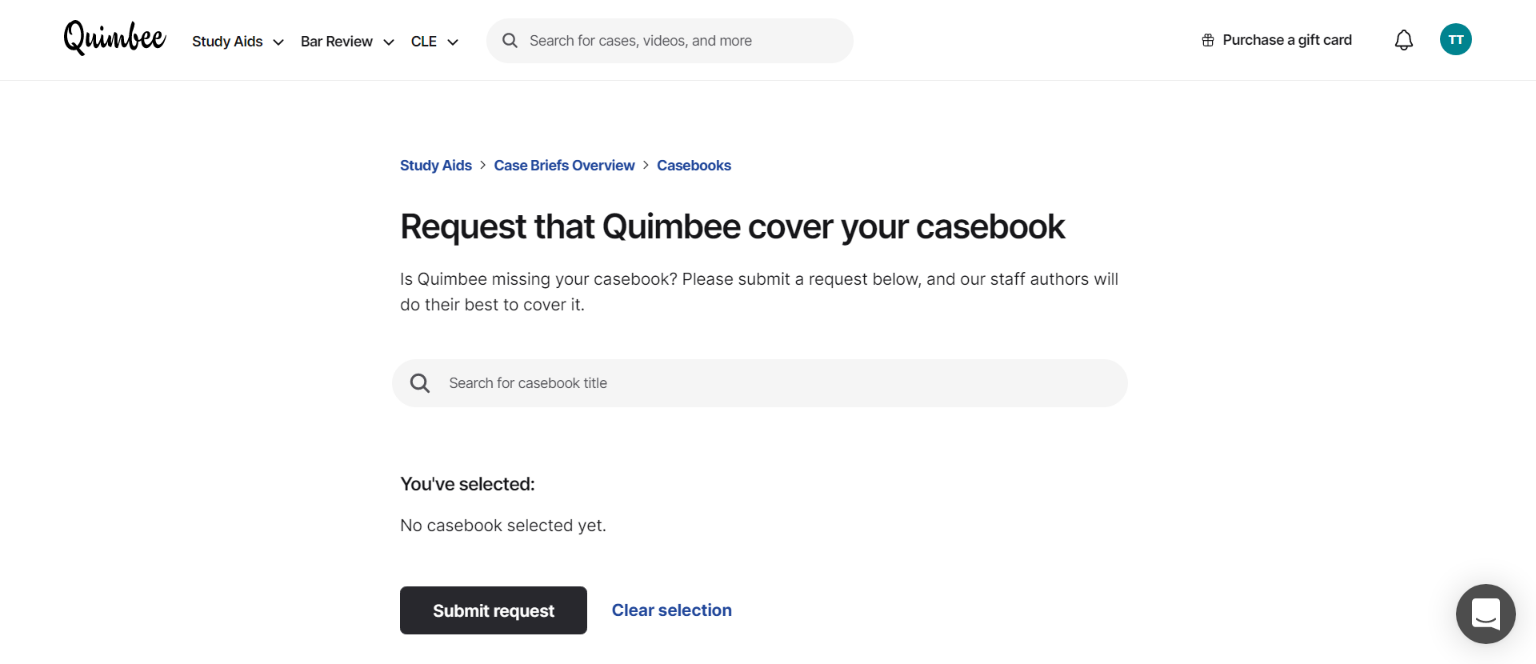Go to Study Aids breadcrumb
The height and width of the screenshot is (664, 1536).
436,165
